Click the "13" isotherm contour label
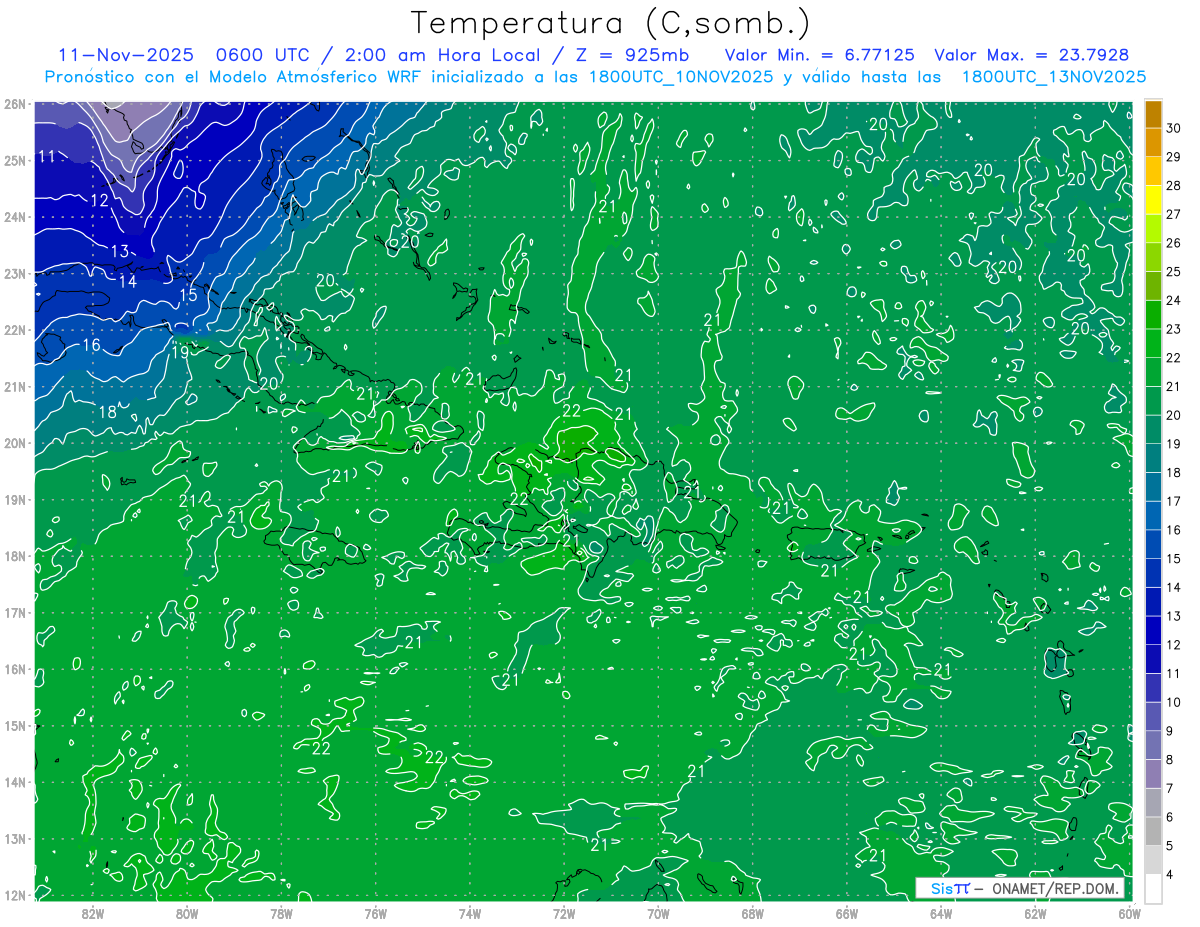The height and width of the screenshot is (927, 1200). pyautogui.click(x=119, y=251)
